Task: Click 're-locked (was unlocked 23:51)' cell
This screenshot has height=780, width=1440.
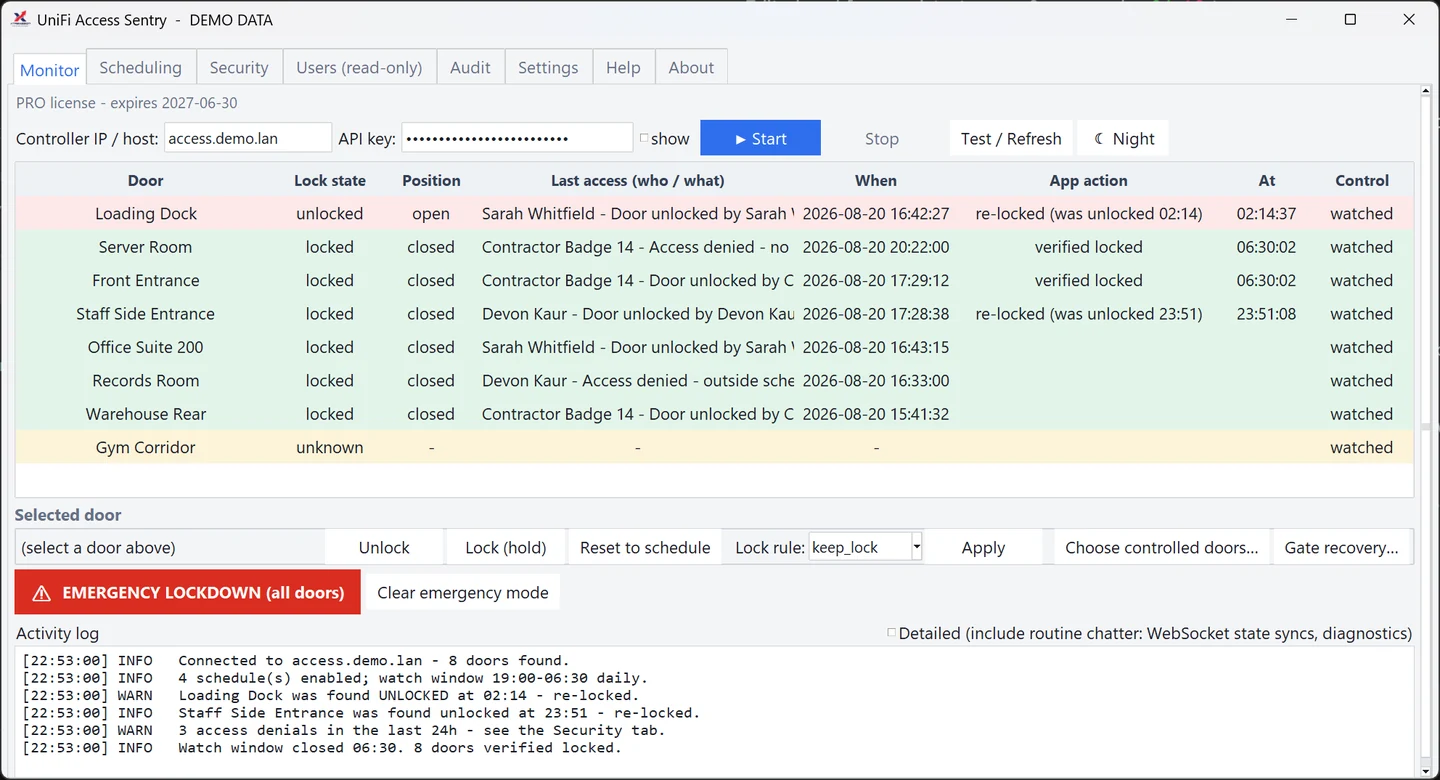Action: click(1089, 314)
